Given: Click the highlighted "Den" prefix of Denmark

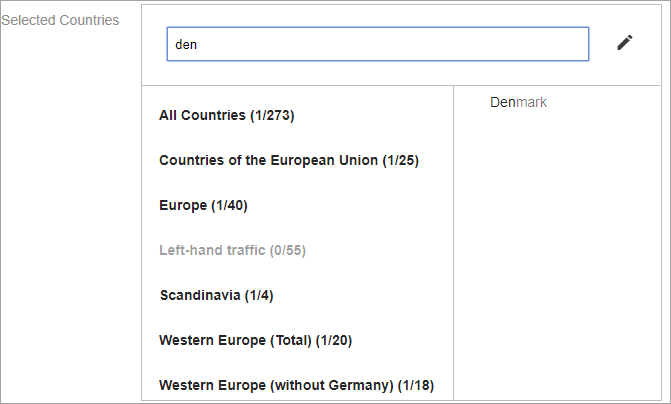Looking at the screenshot, I should (x=502, y=102).
